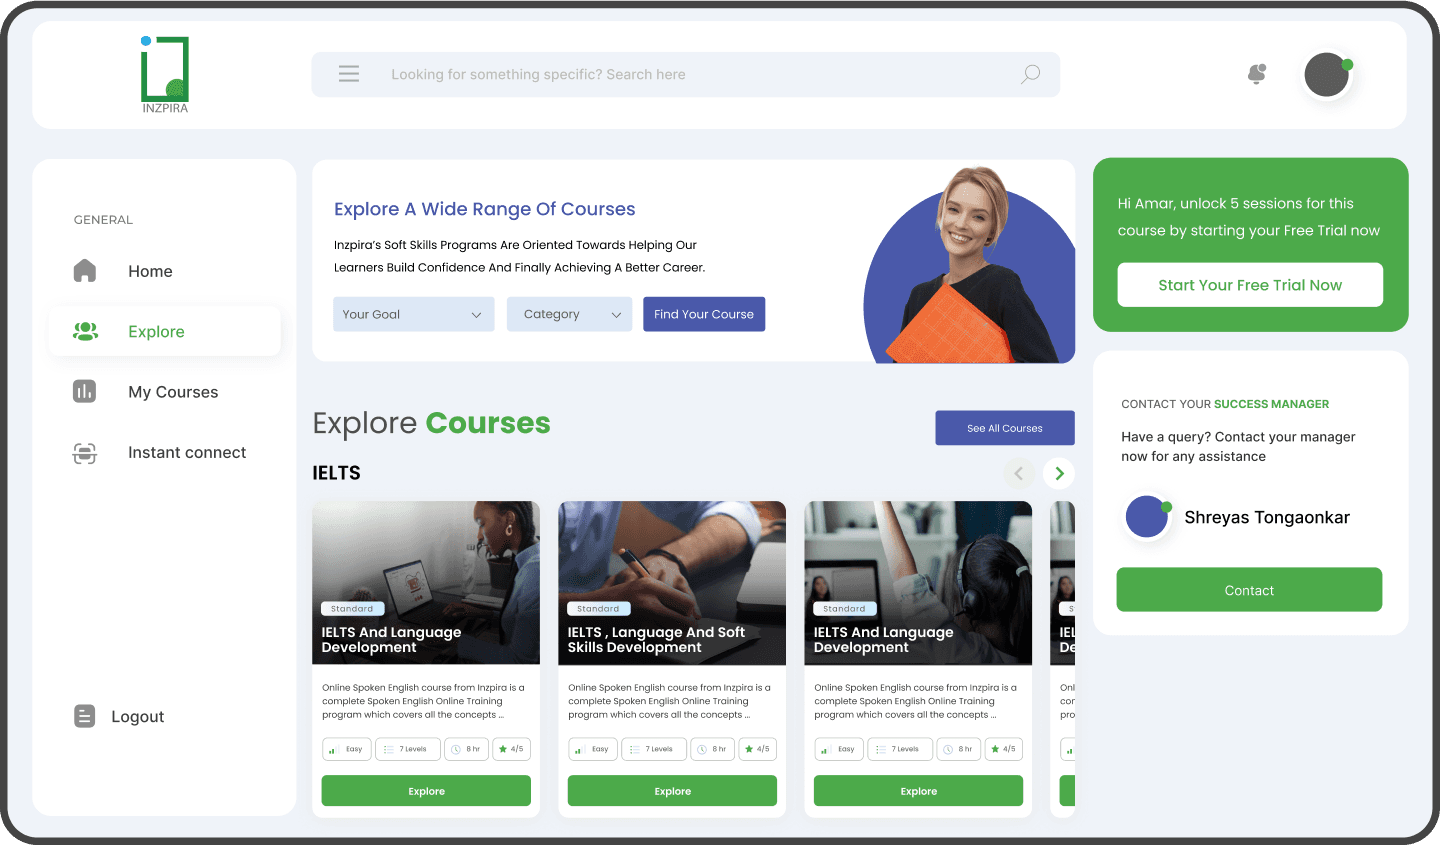Click the 4/5 rating badge on the third course card
The width and height of the screenshot is (1440, 845).
click(x=1004, y=749)
